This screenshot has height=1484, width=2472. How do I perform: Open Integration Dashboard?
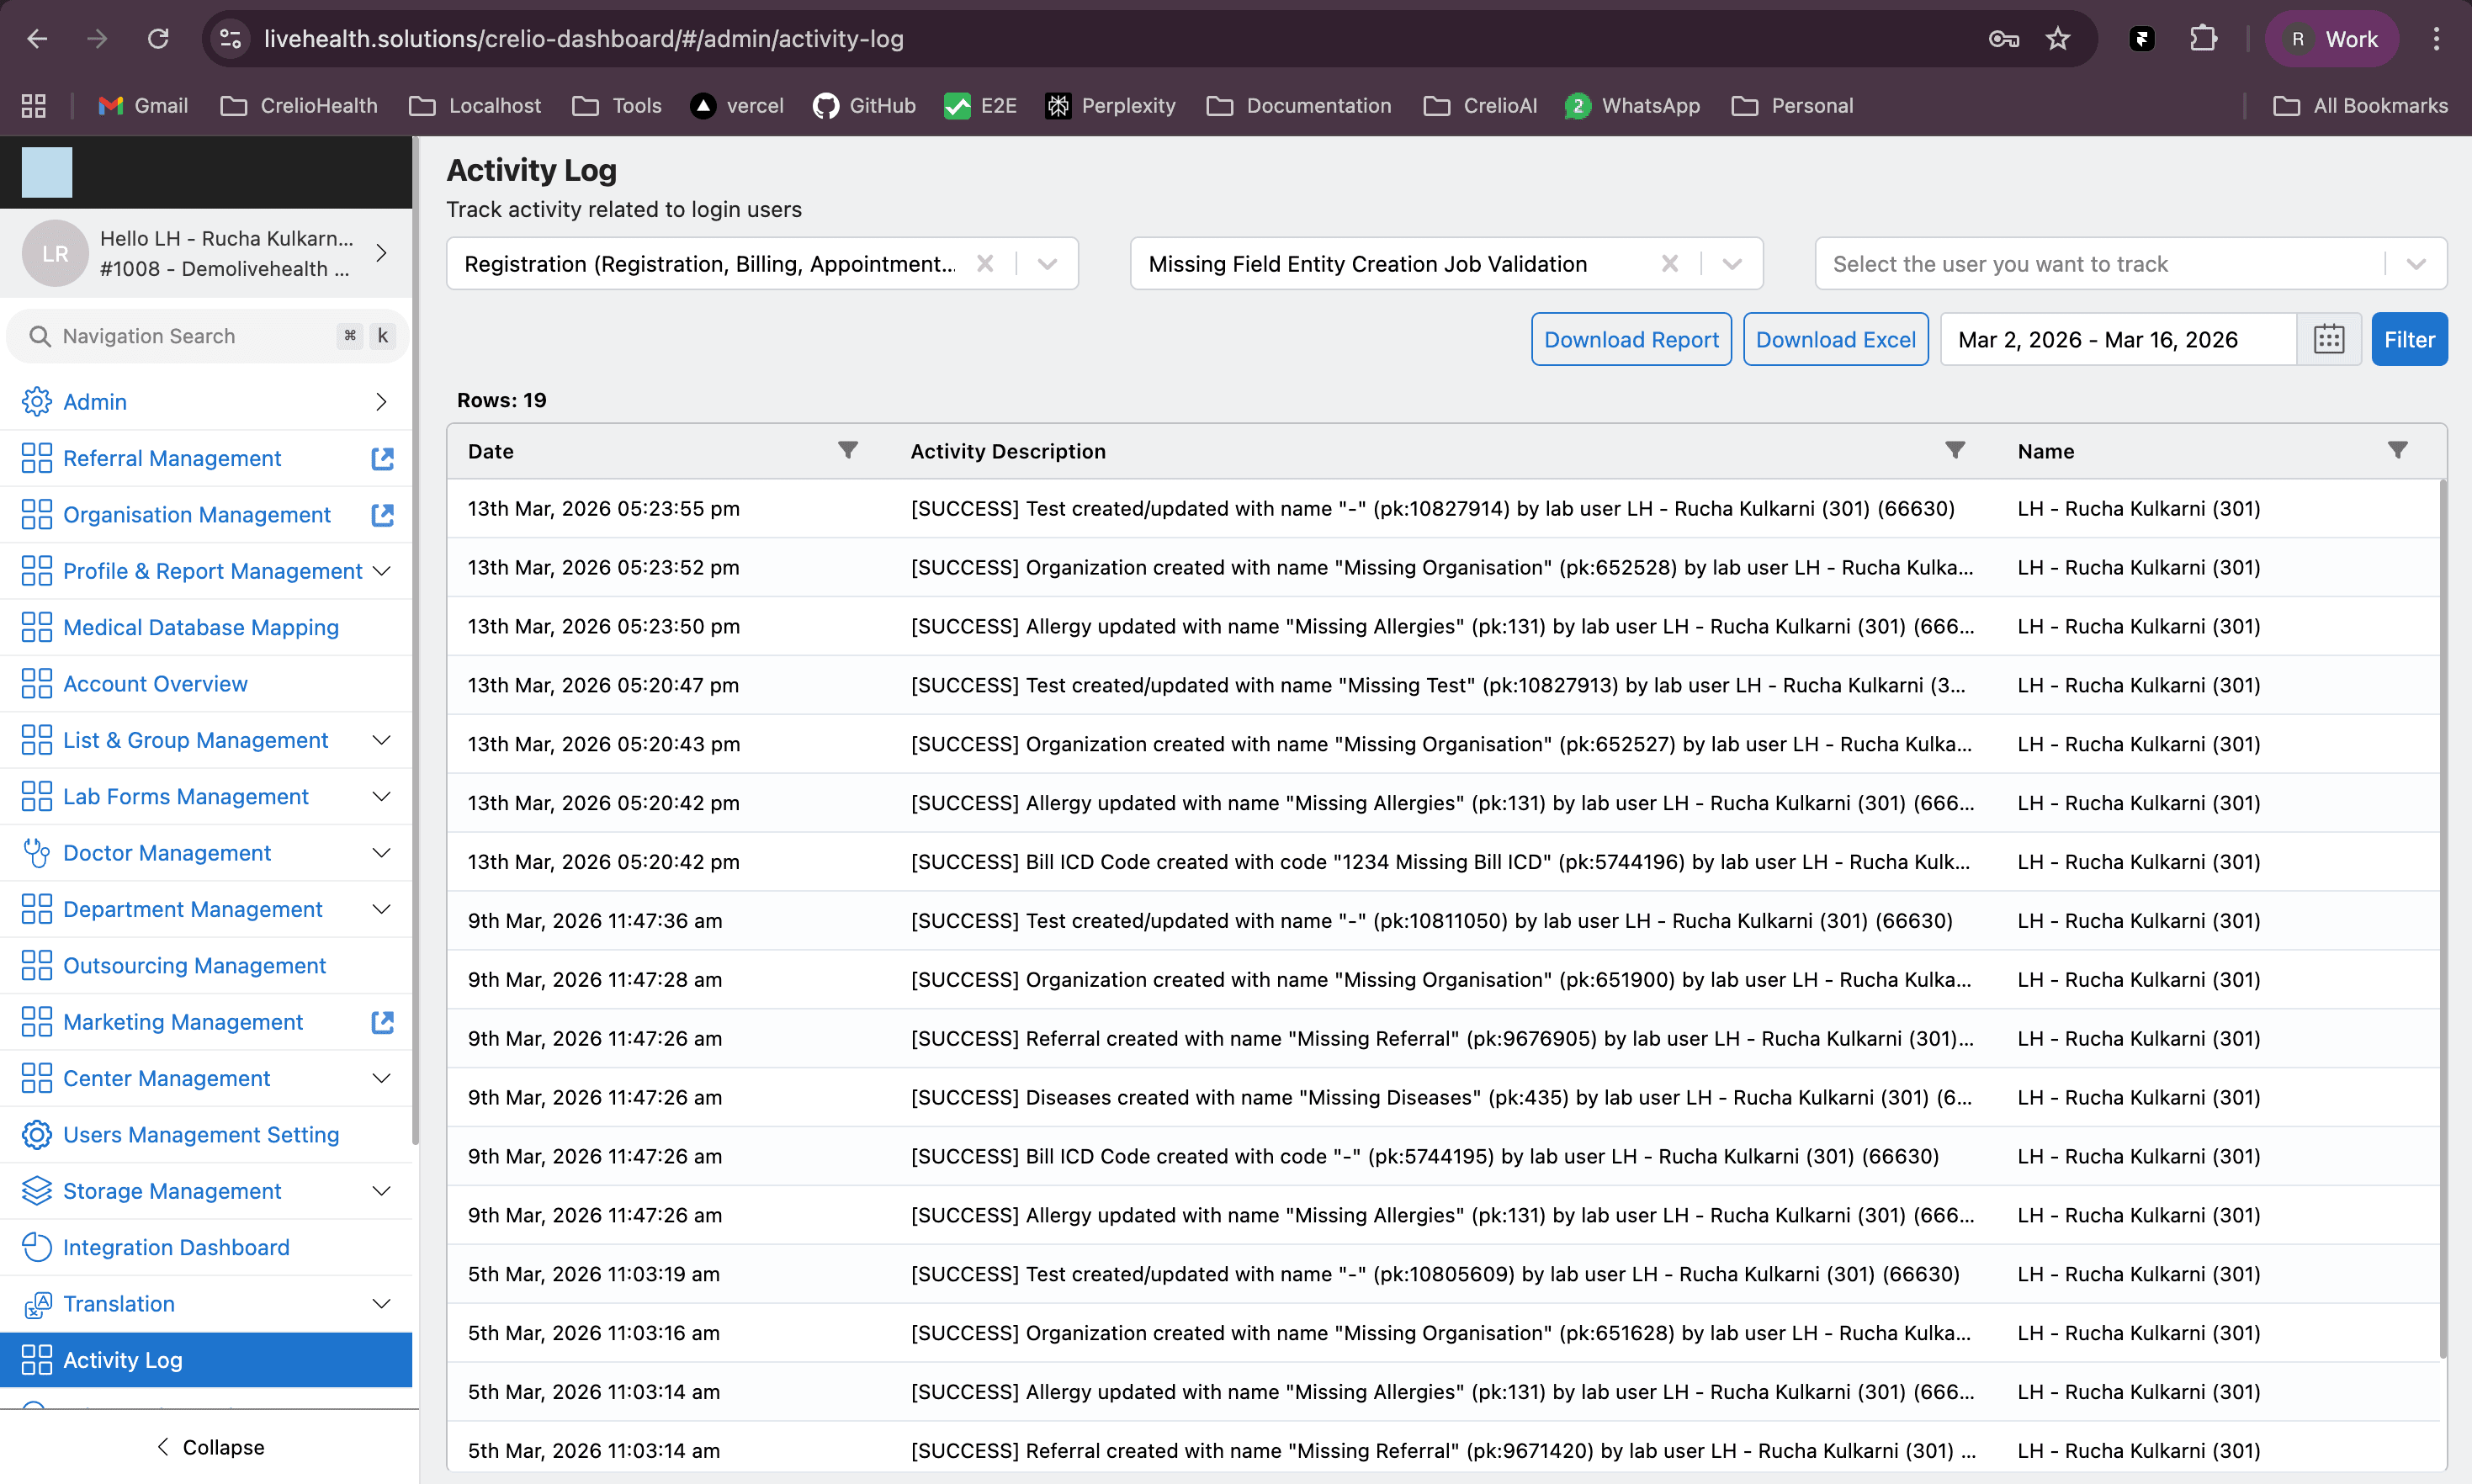point(206,1247)
